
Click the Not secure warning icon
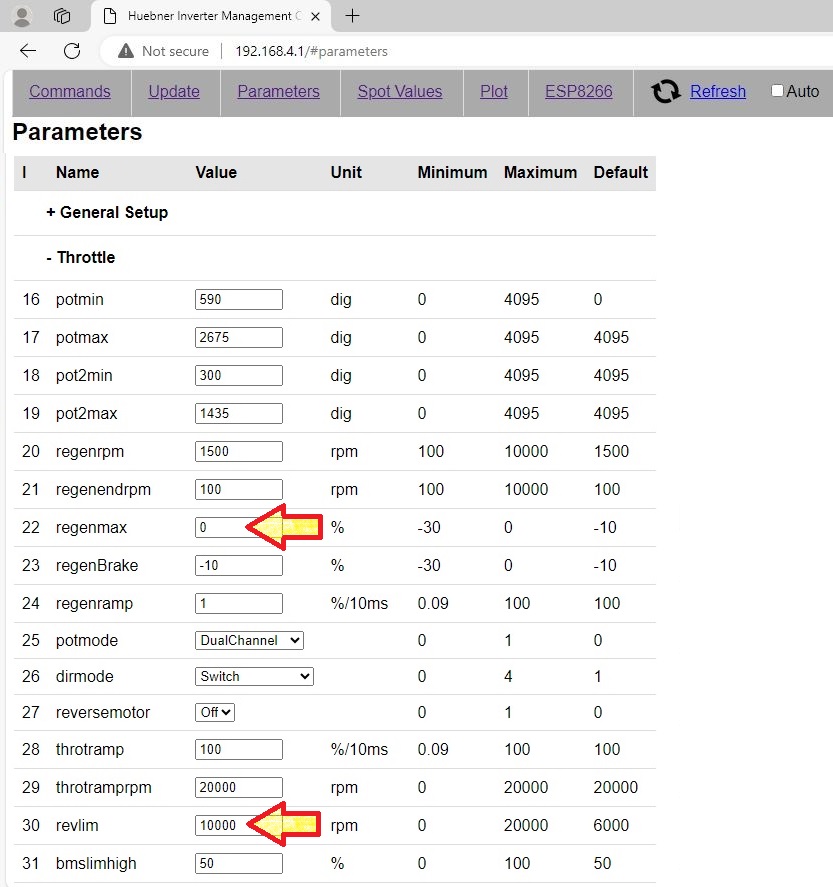point(125,51)
